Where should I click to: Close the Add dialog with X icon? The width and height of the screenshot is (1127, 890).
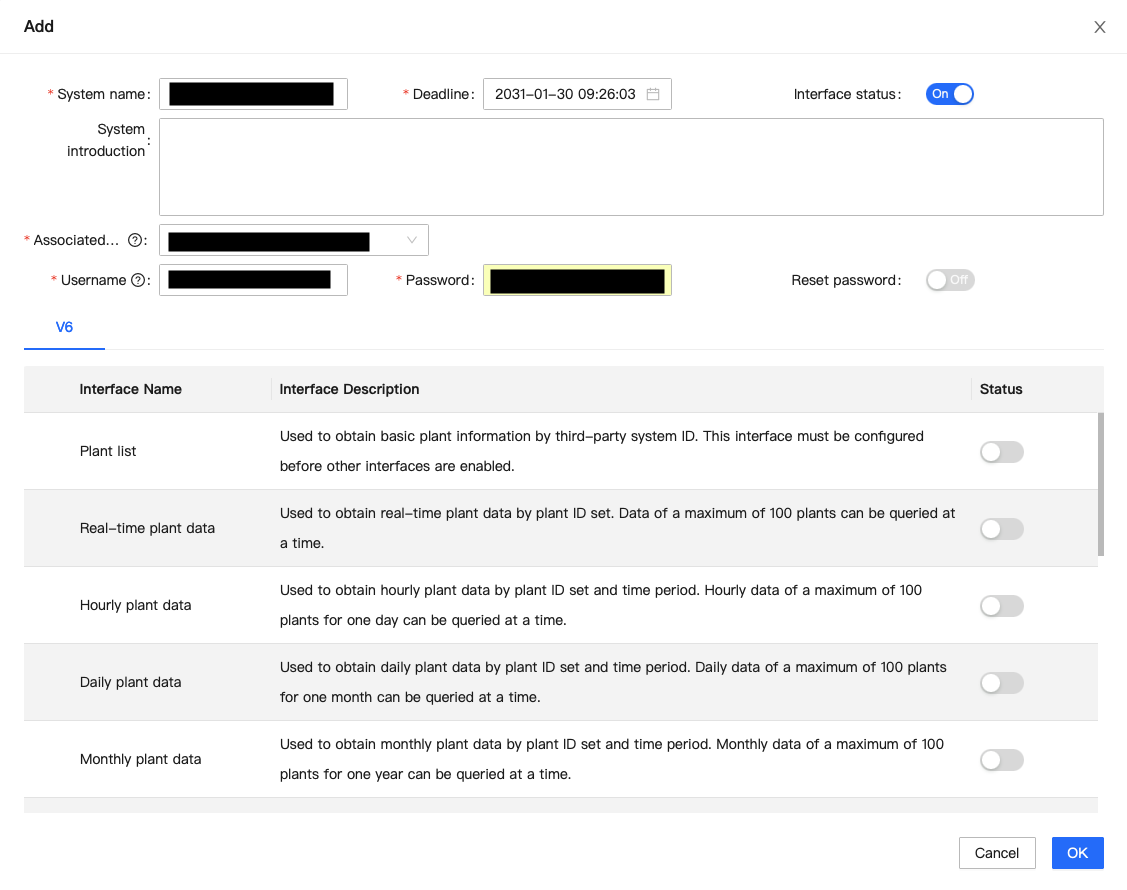[x=1099, y=27]
